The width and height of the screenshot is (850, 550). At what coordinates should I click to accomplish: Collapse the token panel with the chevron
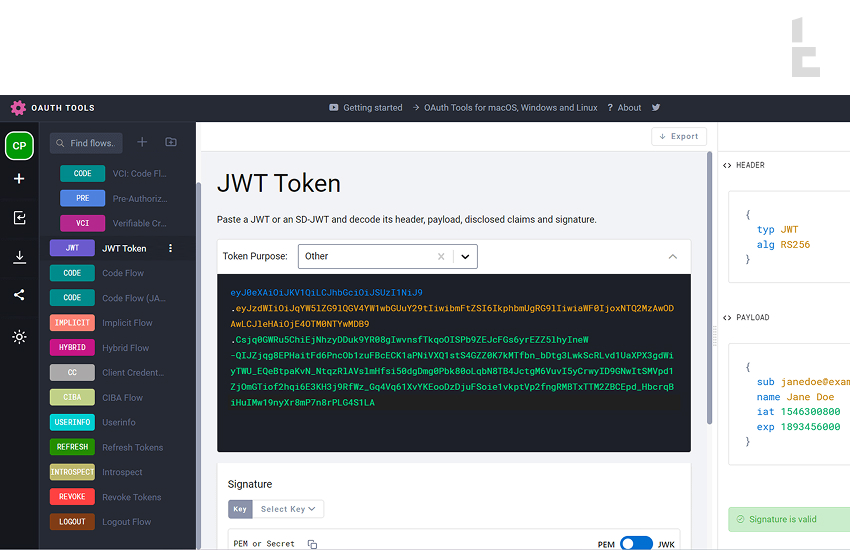tap(672, 256)
